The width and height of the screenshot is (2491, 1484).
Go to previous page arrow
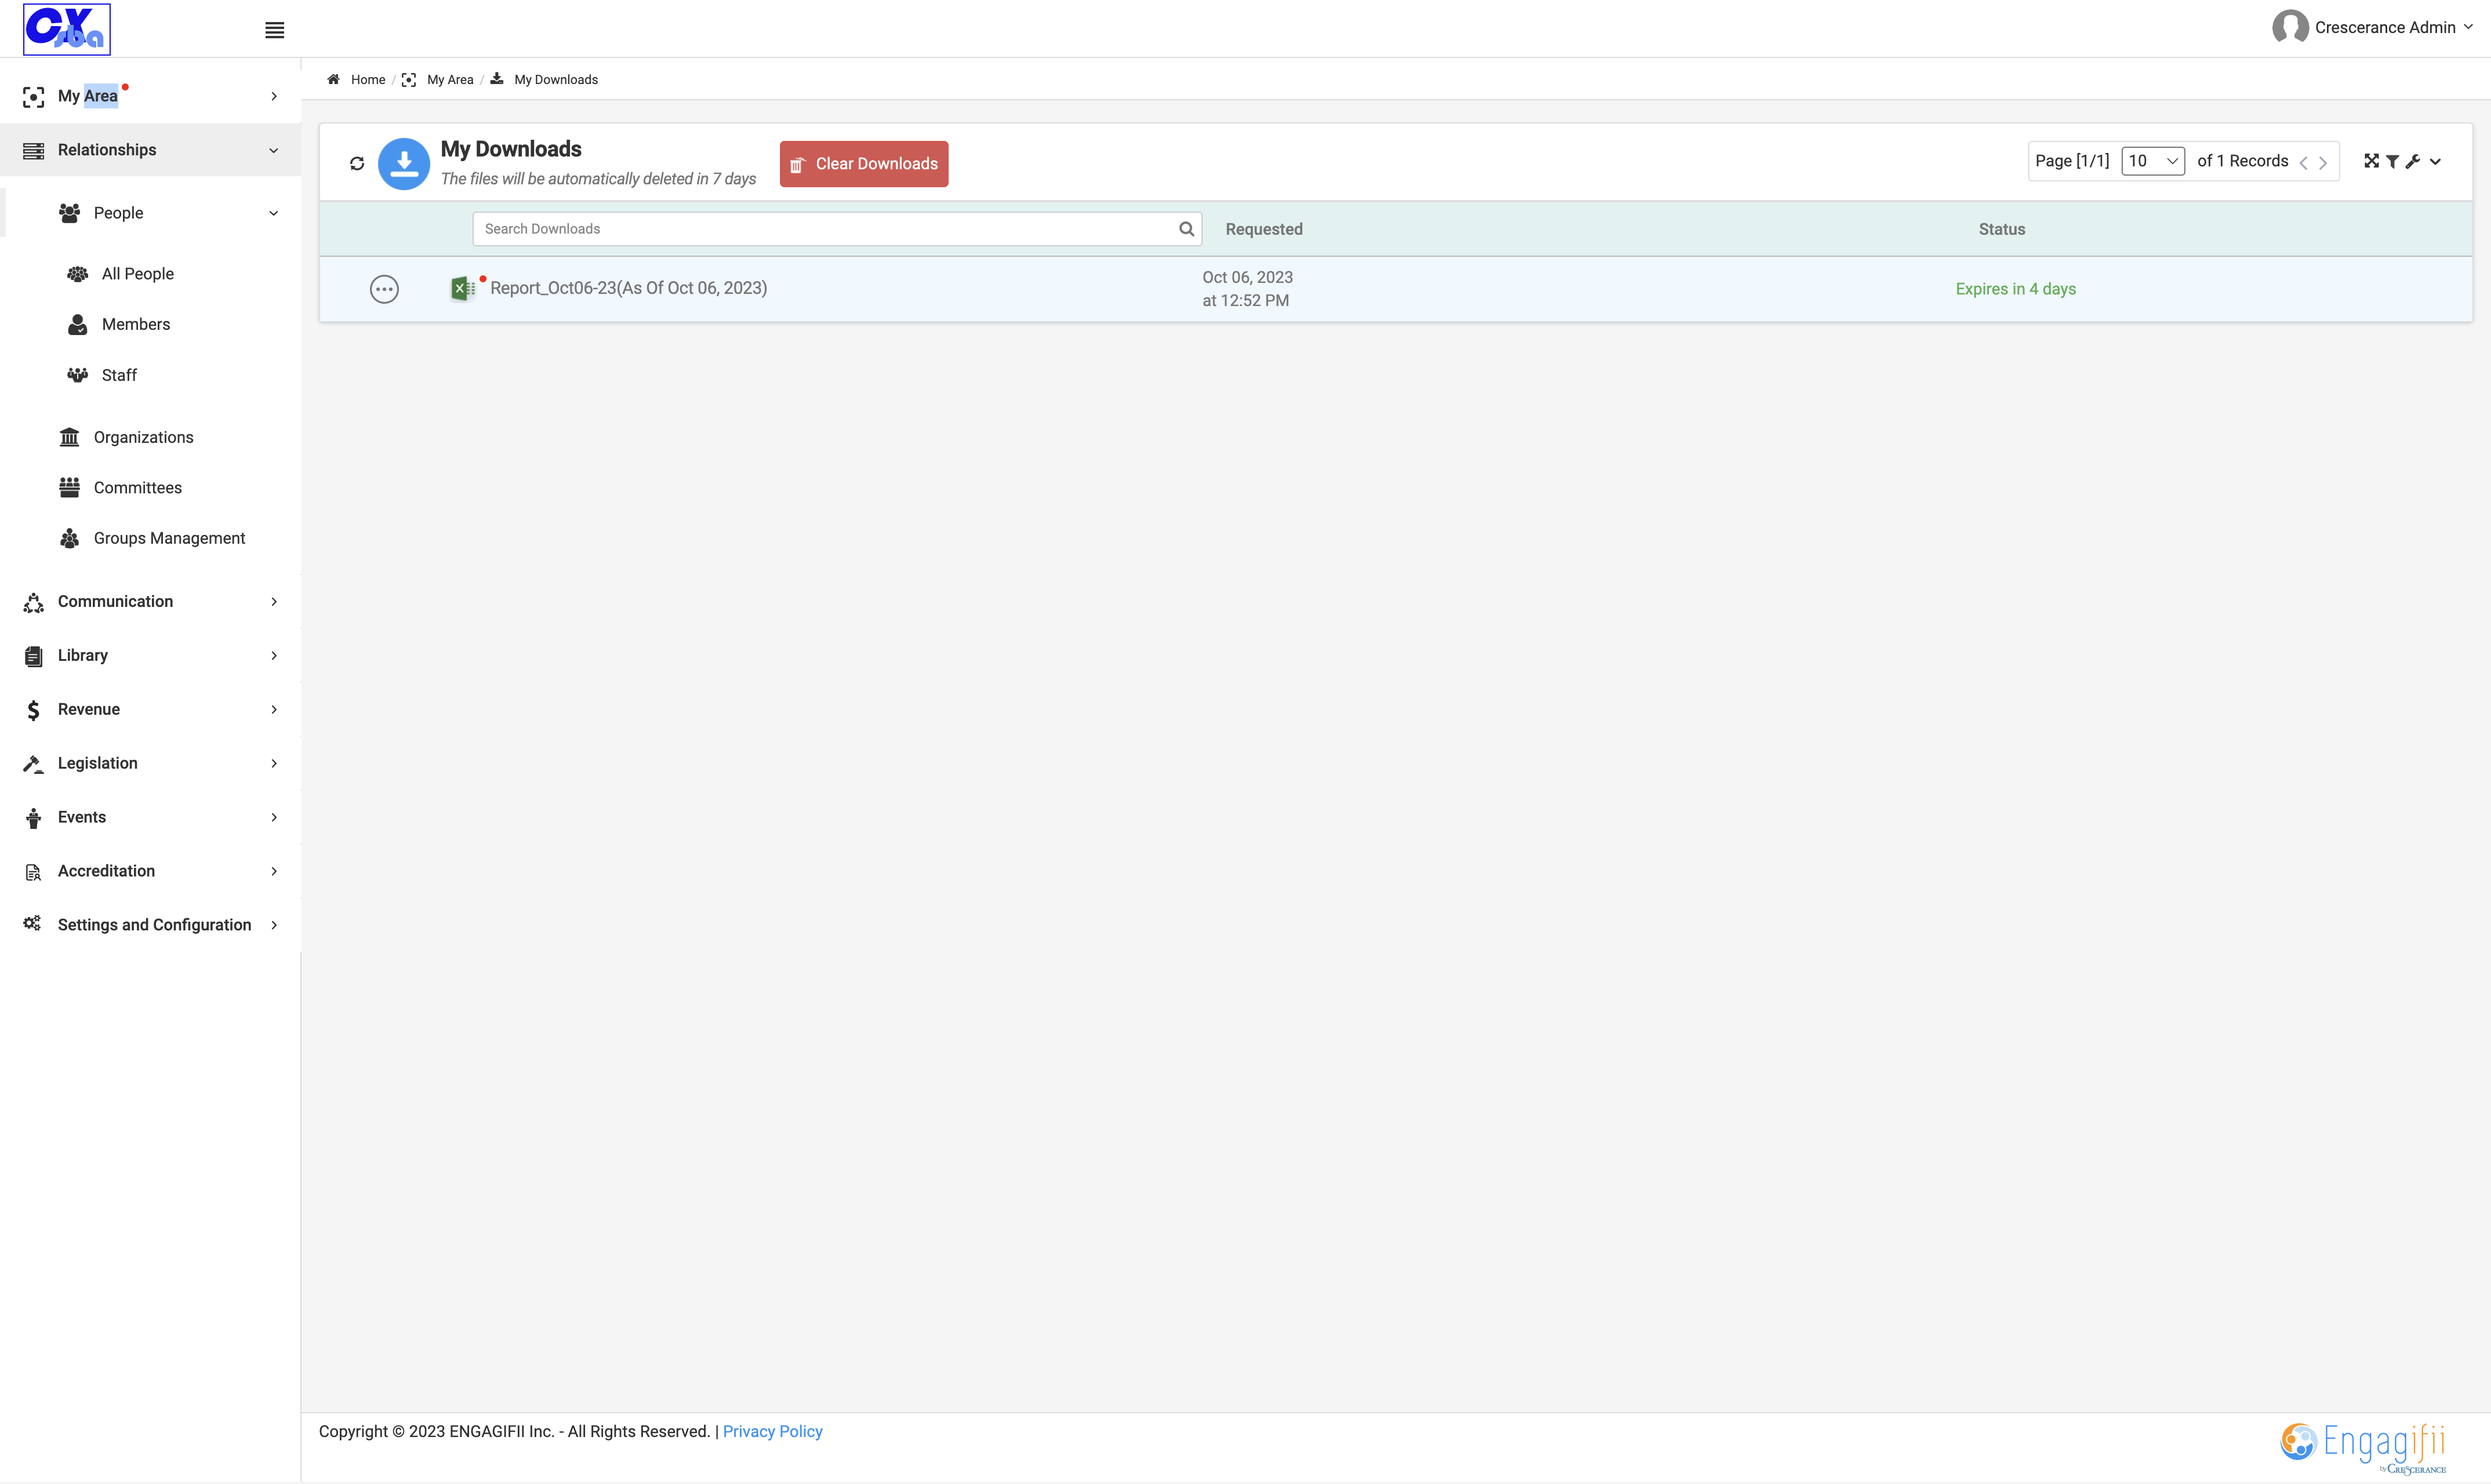2303,162
